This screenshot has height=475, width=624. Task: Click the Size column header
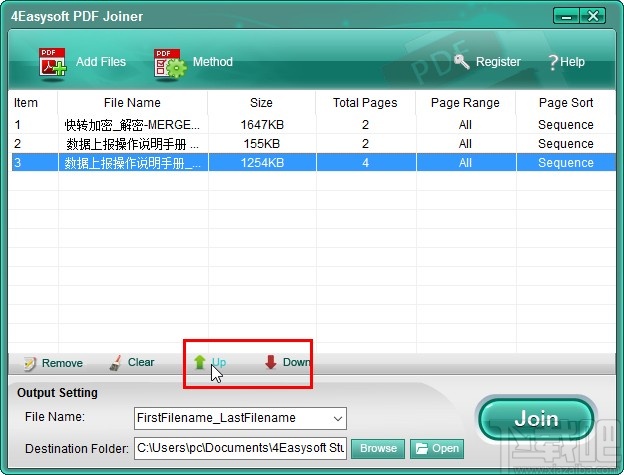click(x=261, y=103)
